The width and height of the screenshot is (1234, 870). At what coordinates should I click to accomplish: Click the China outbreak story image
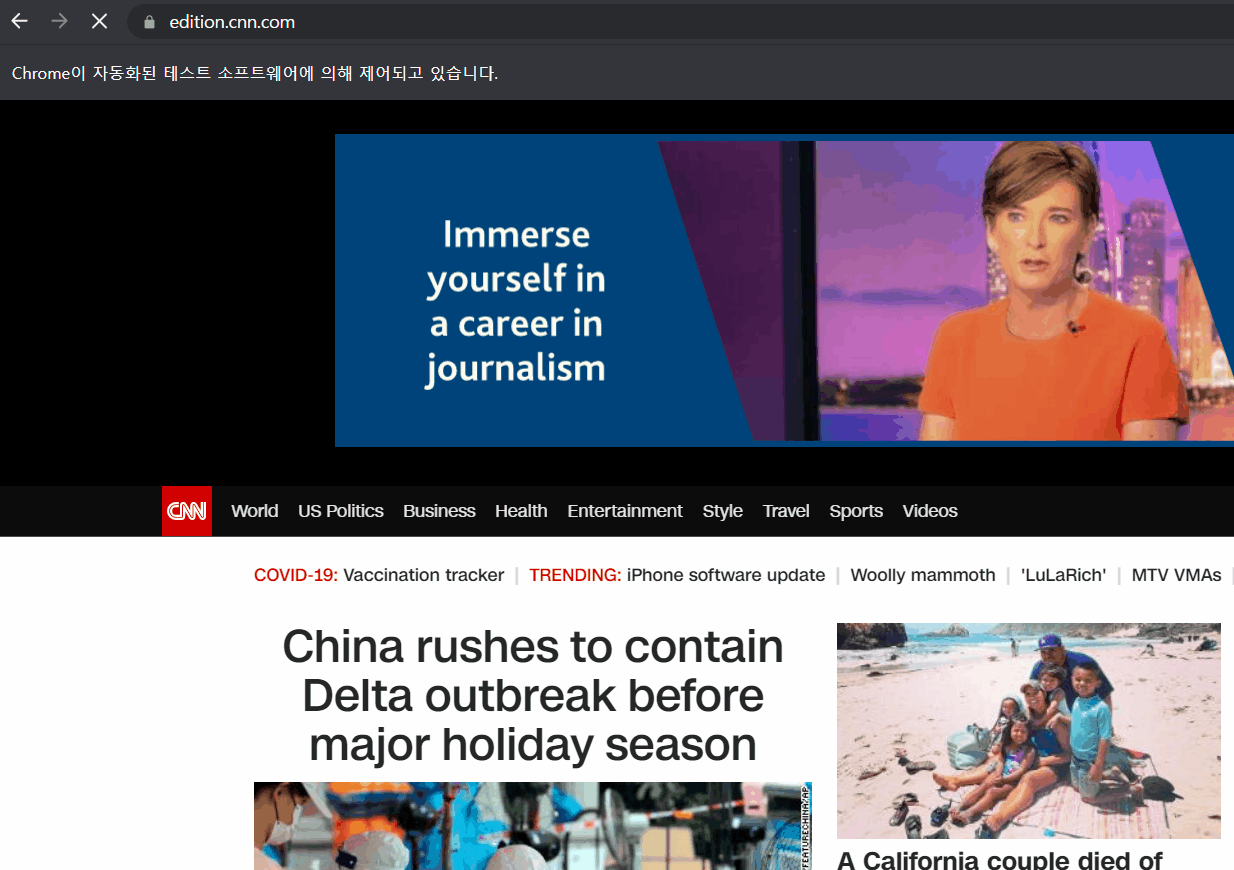pyautogui.click(x=533, y=826)
